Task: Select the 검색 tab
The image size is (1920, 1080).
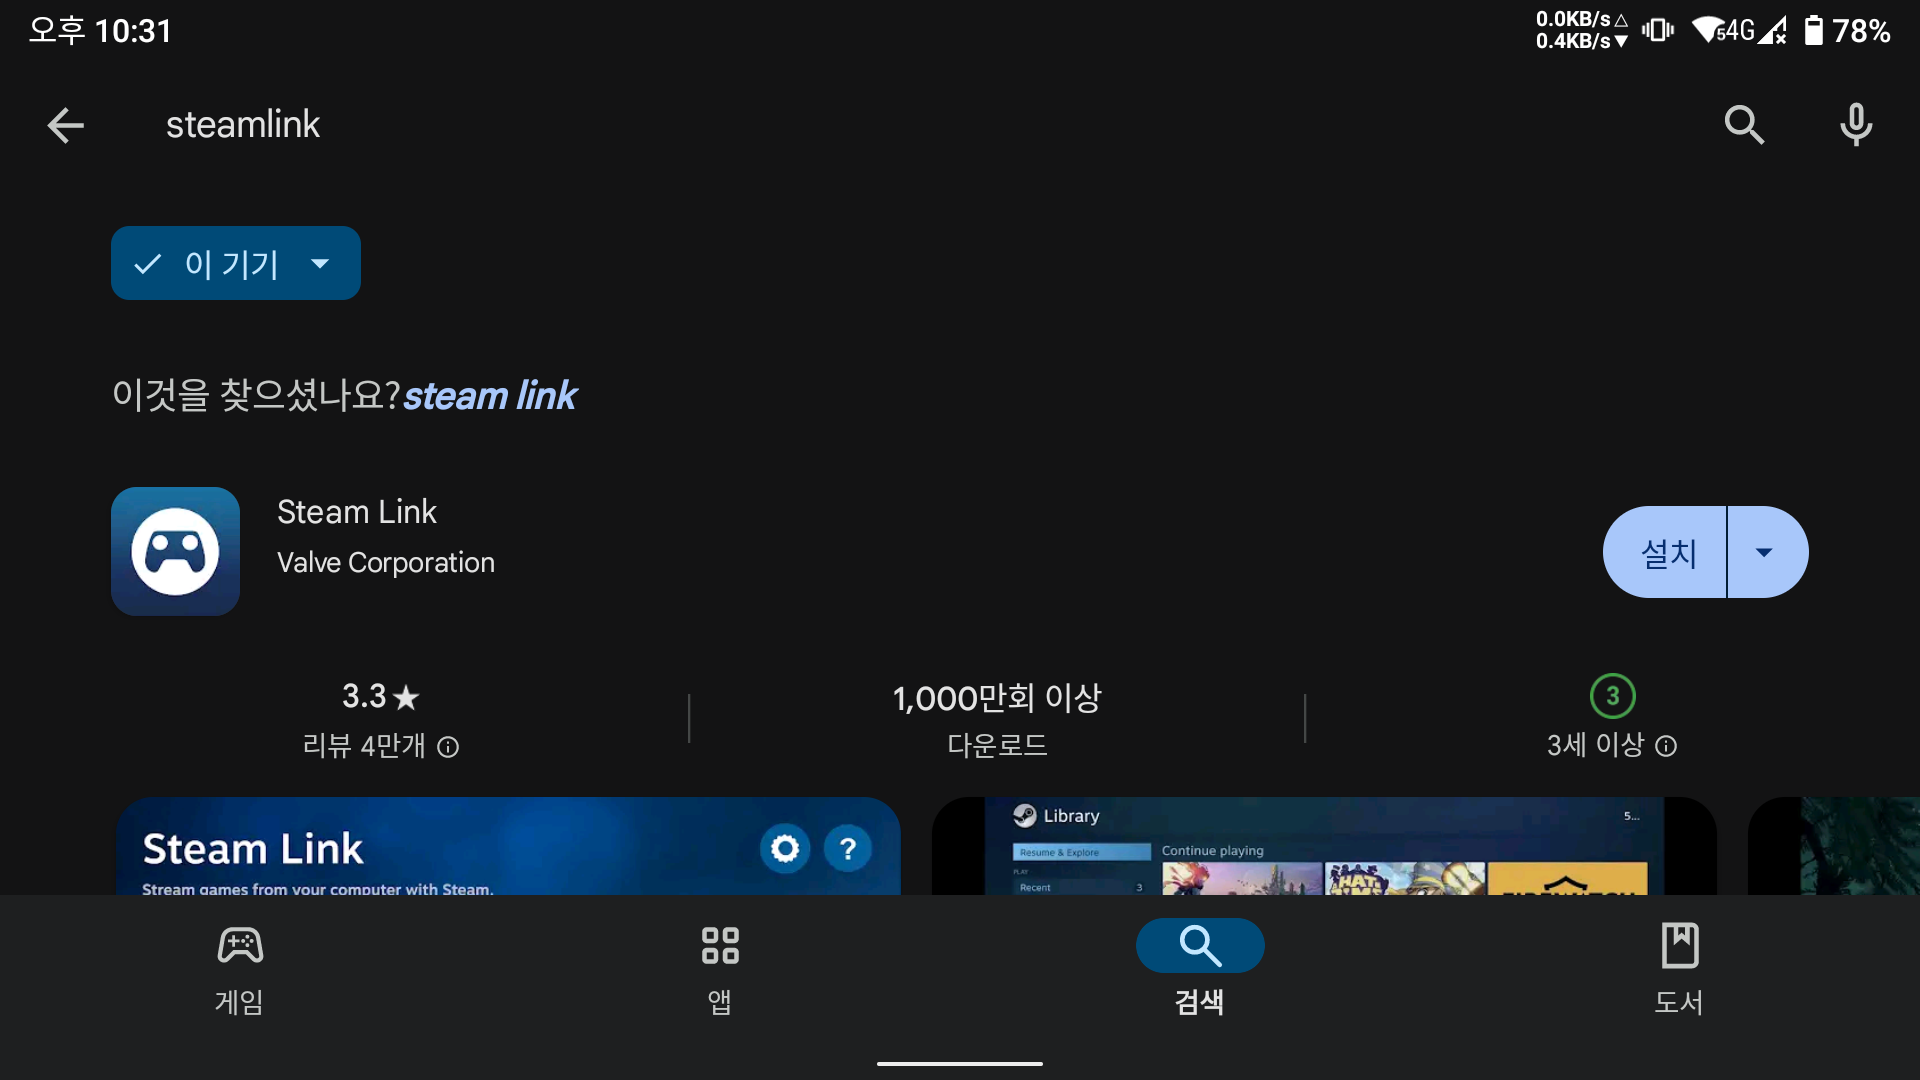Action: 1199,968
